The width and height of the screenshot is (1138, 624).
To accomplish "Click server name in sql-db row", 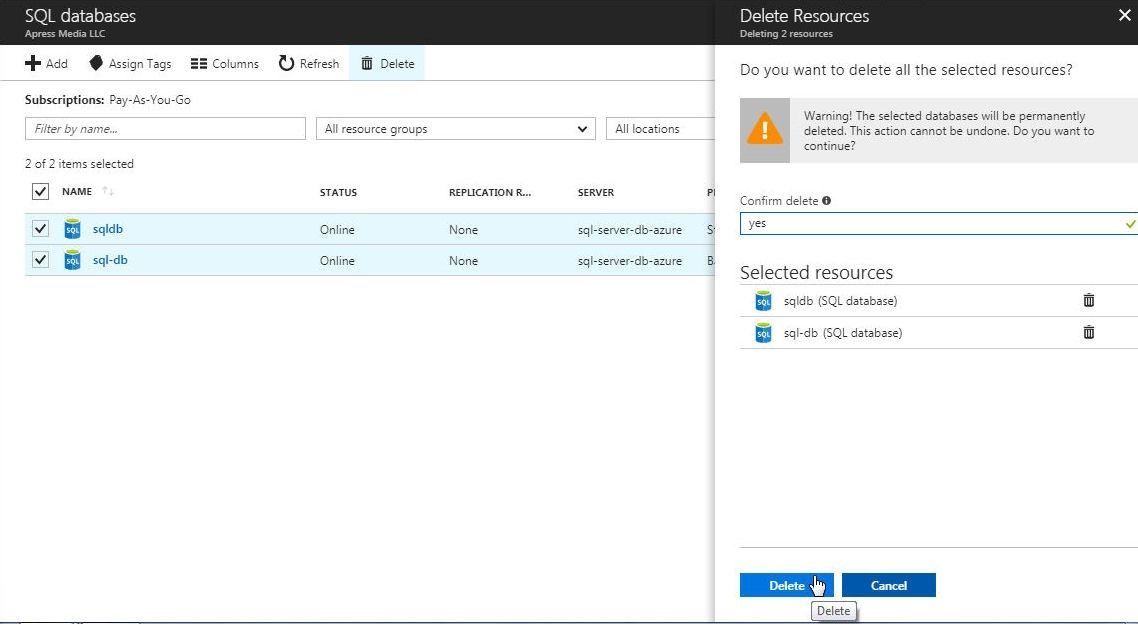I will (630, 261).
